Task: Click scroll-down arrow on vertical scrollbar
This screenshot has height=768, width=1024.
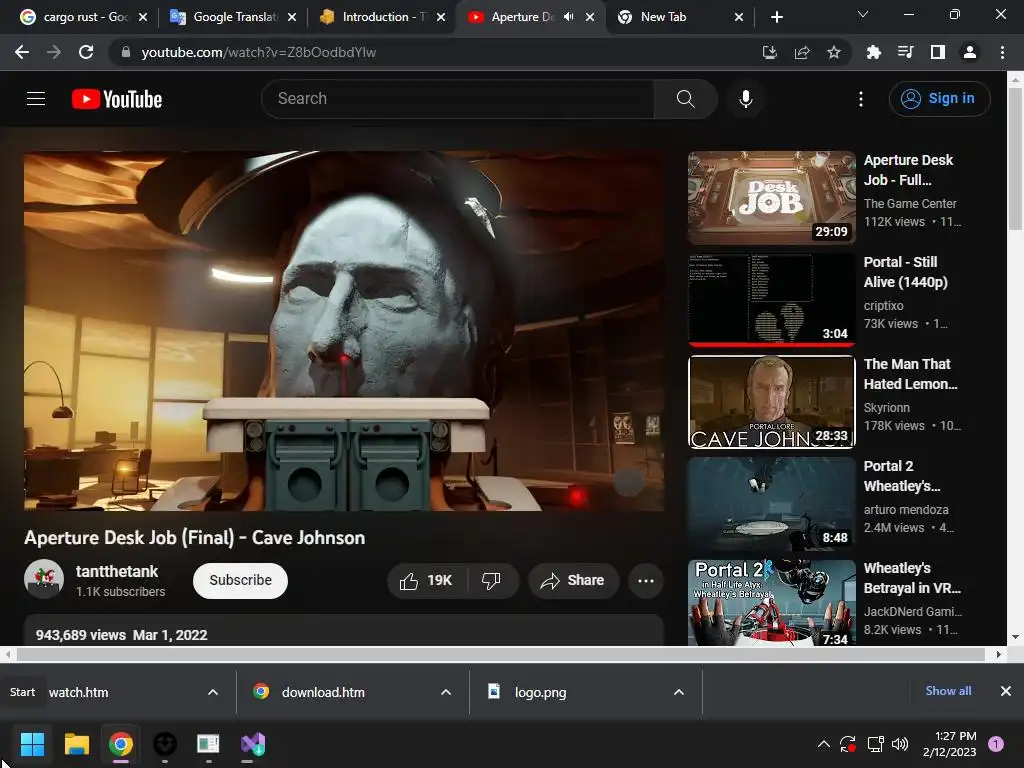Action: [x=1015, y=637]
